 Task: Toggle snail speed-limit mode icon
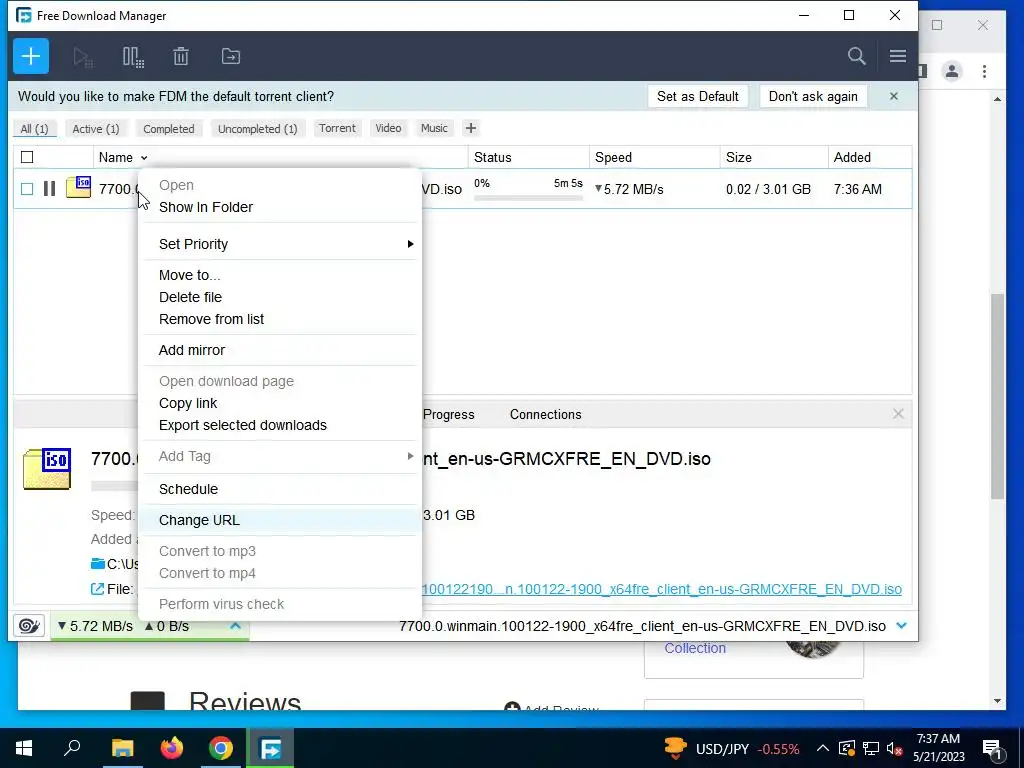coord(29,626)
